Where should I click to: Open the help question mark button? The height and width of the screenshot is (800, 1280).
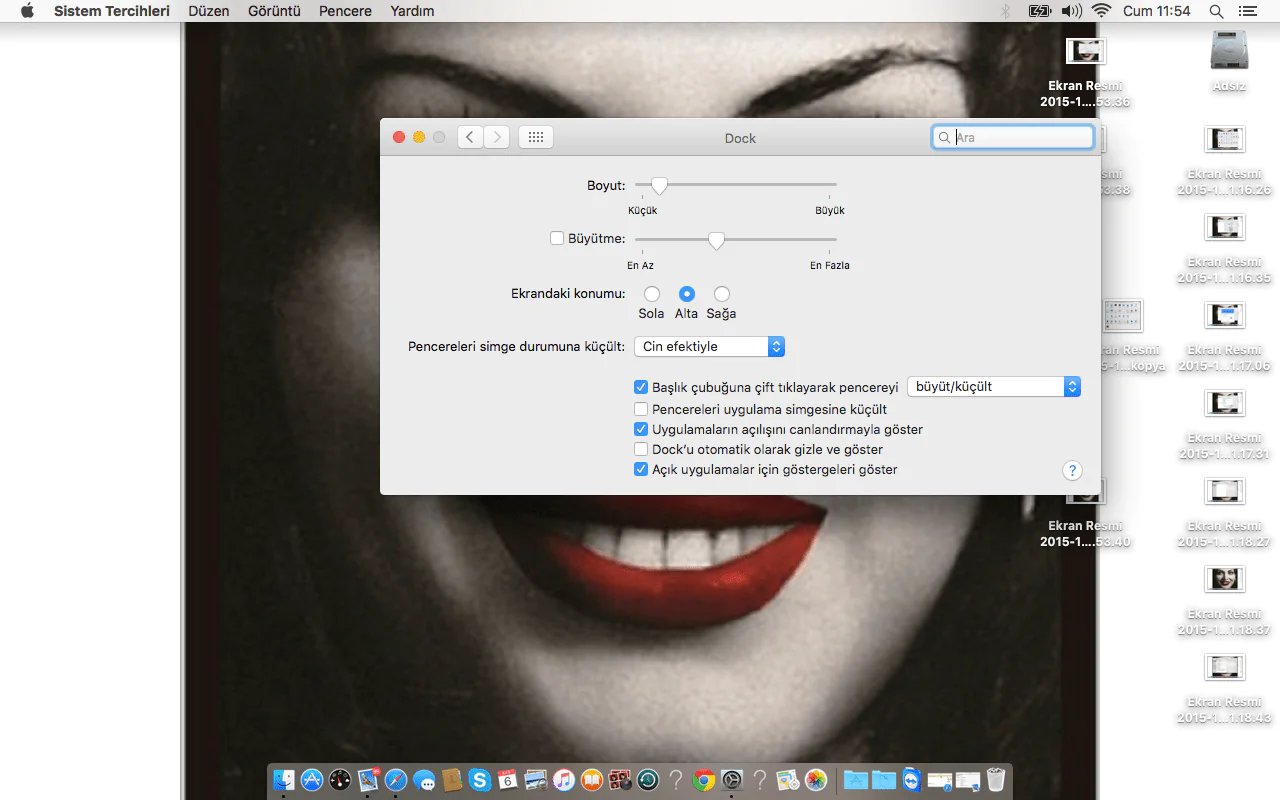[x=1071, y=471]
